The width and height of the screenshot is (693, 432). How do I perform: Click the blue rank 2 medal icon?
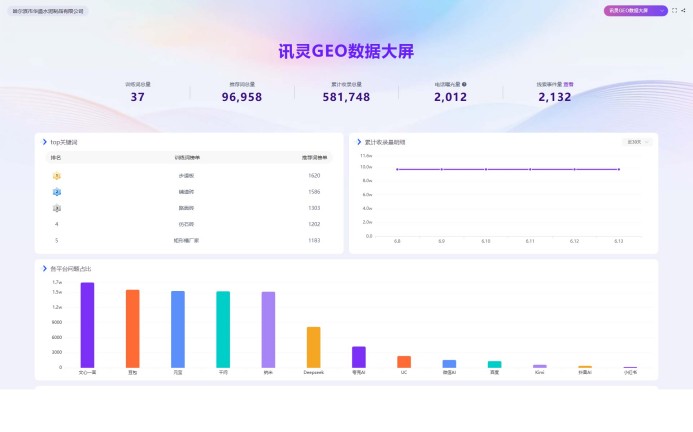(57, 192)
